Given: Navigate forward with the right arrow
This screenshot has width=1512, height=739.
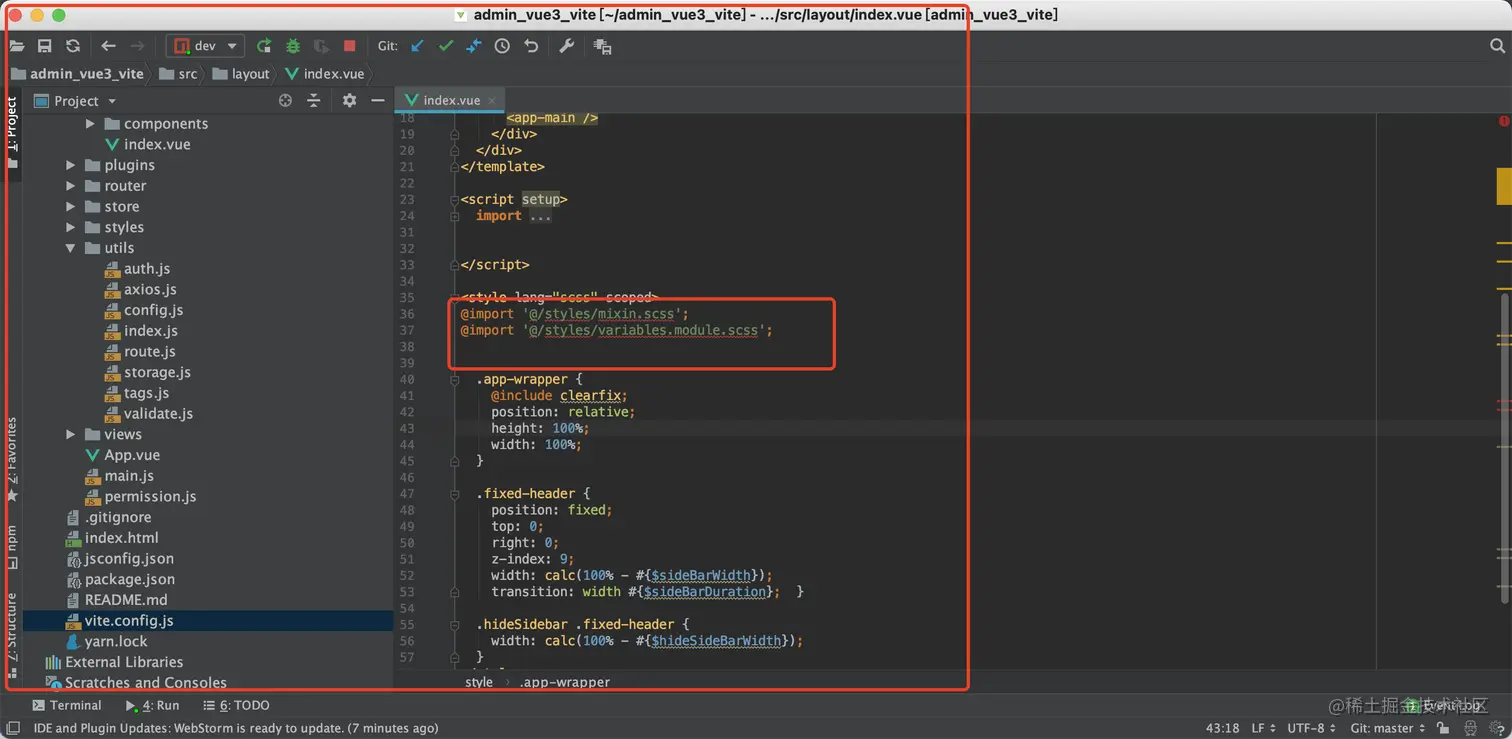Looking at the screenshot, I should (137, 46).
